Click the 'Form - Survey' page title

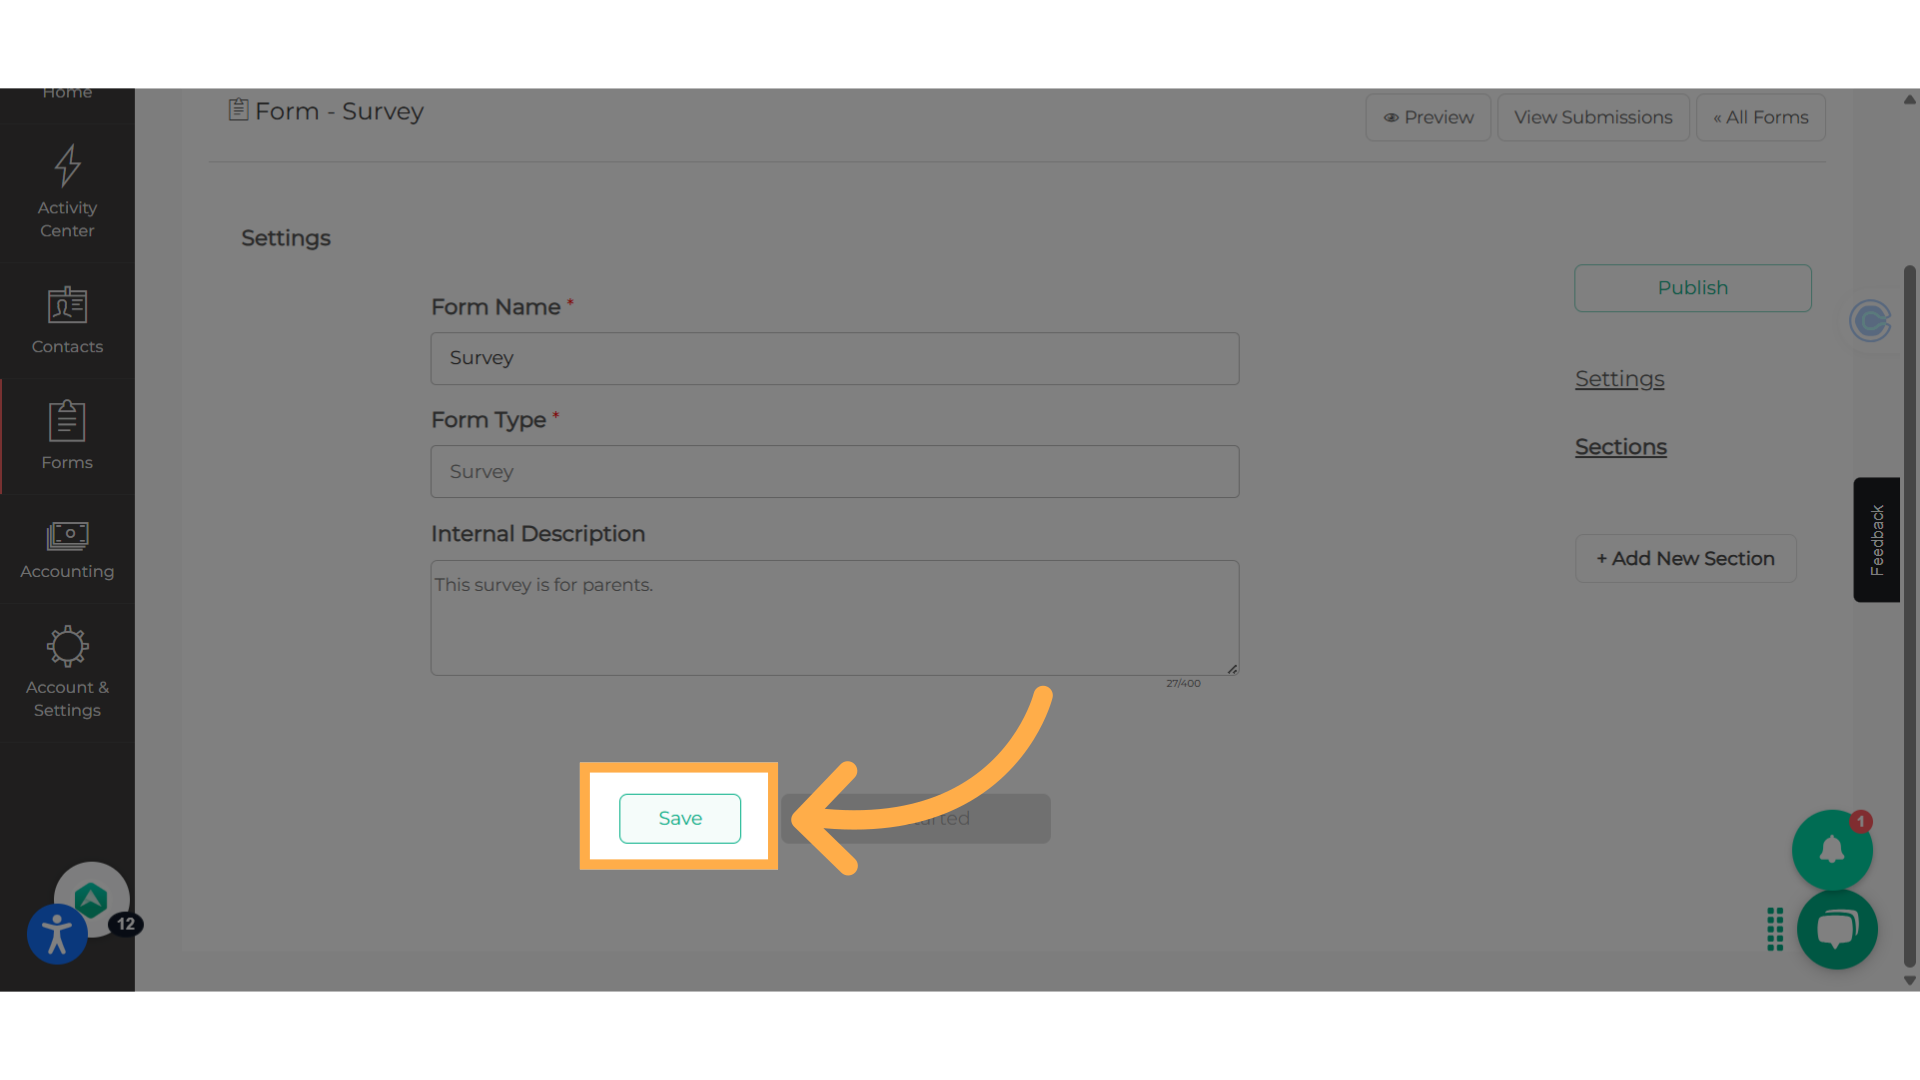pyautogui.click(x=339, y=111)
